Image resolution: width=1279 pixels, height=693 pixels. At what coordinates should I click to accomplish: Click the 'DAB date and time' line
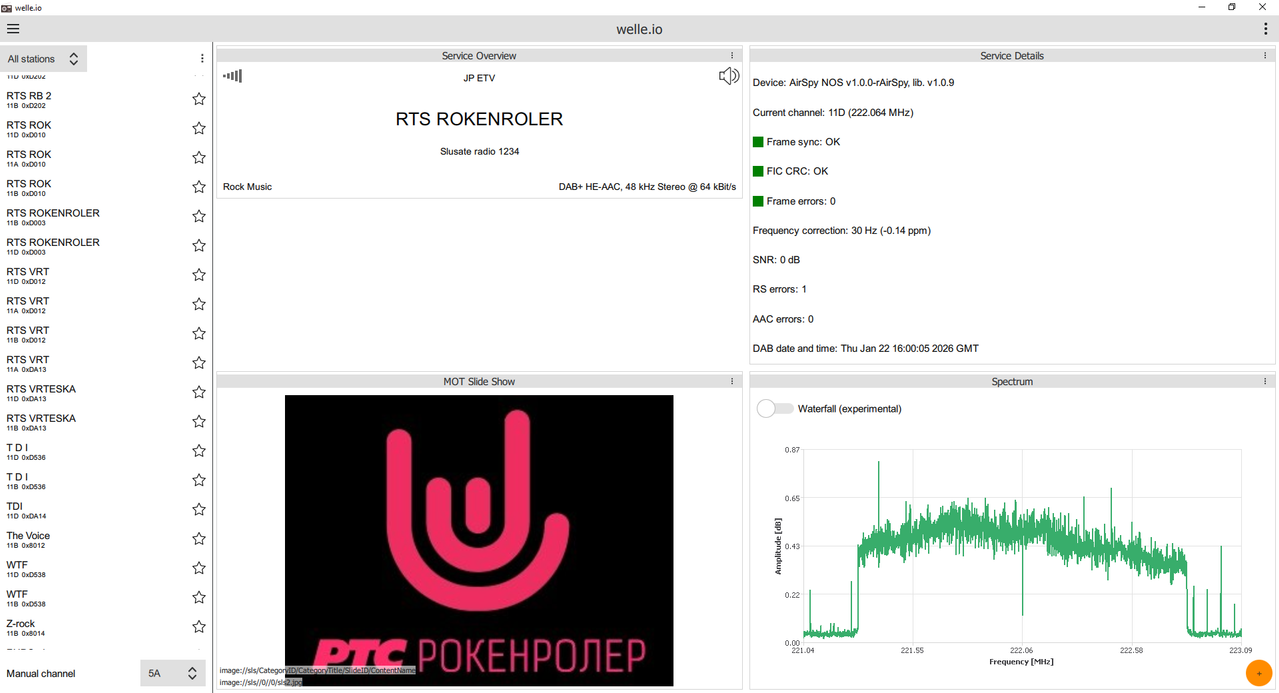(866, 349)
